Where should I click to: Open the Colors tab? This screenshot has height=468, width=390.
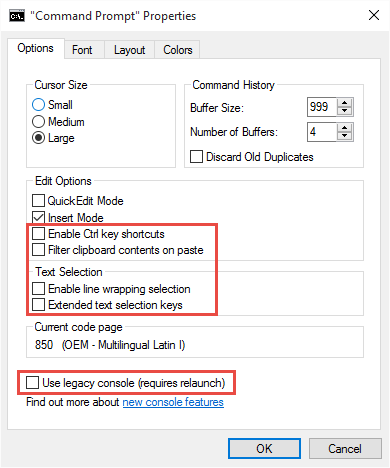click(177, 50)
